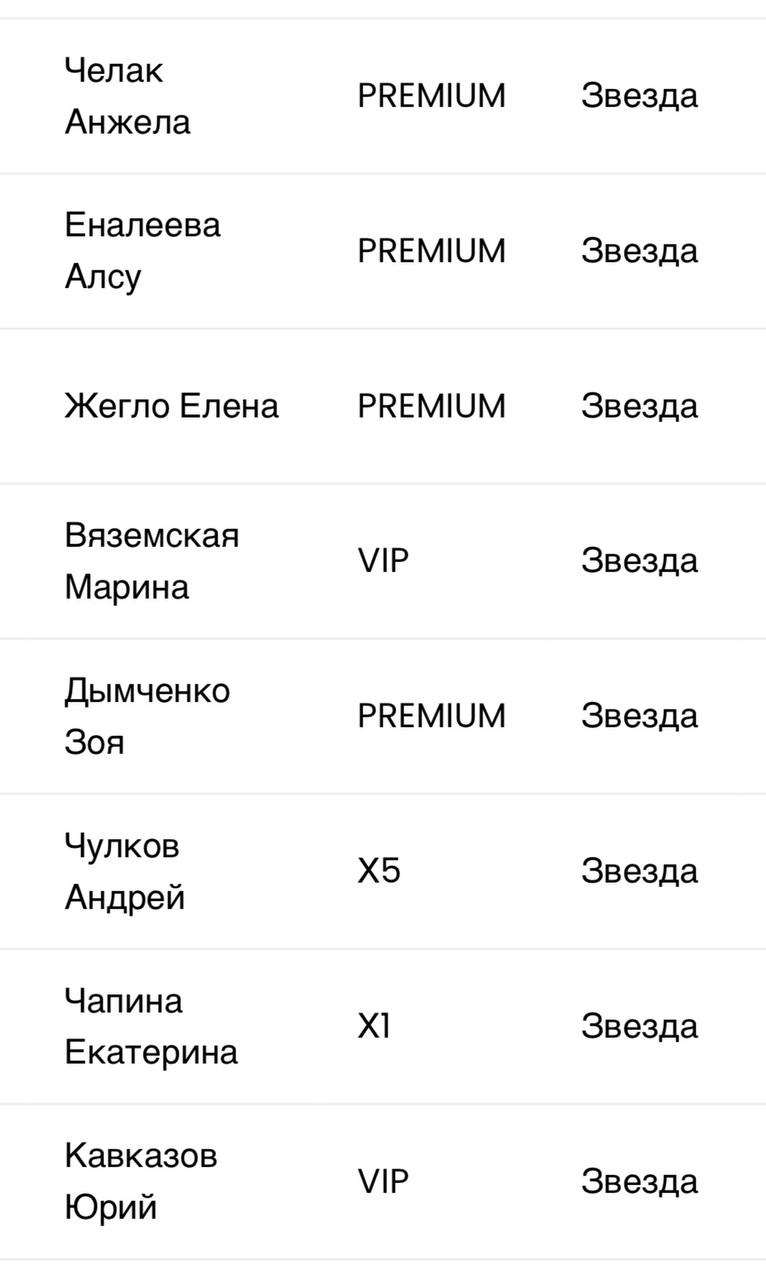Screen dimensions: 766x1280
Task: Click Звезда in Вяземская Марина row
Action: tap(639, 561)
